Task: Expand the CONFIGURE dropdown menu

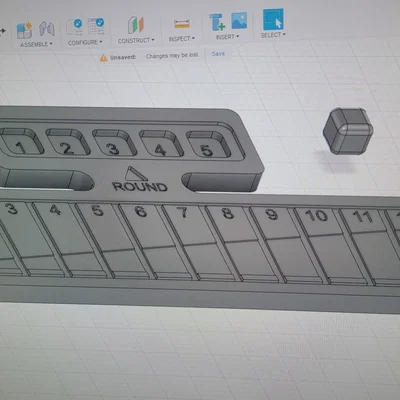Action: 85,43
